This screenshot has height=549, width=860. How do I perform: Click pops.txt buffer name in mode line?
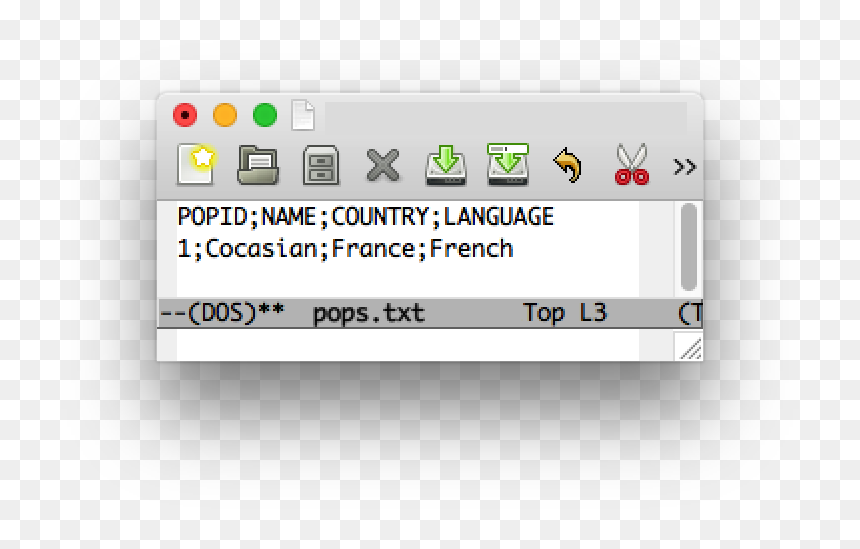[x=369, y=313]
